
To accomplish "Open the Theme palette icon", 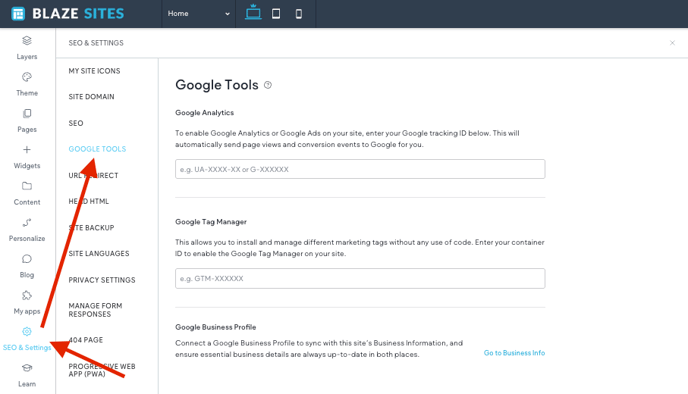I will pyautogui.click(x=27, y=77).
